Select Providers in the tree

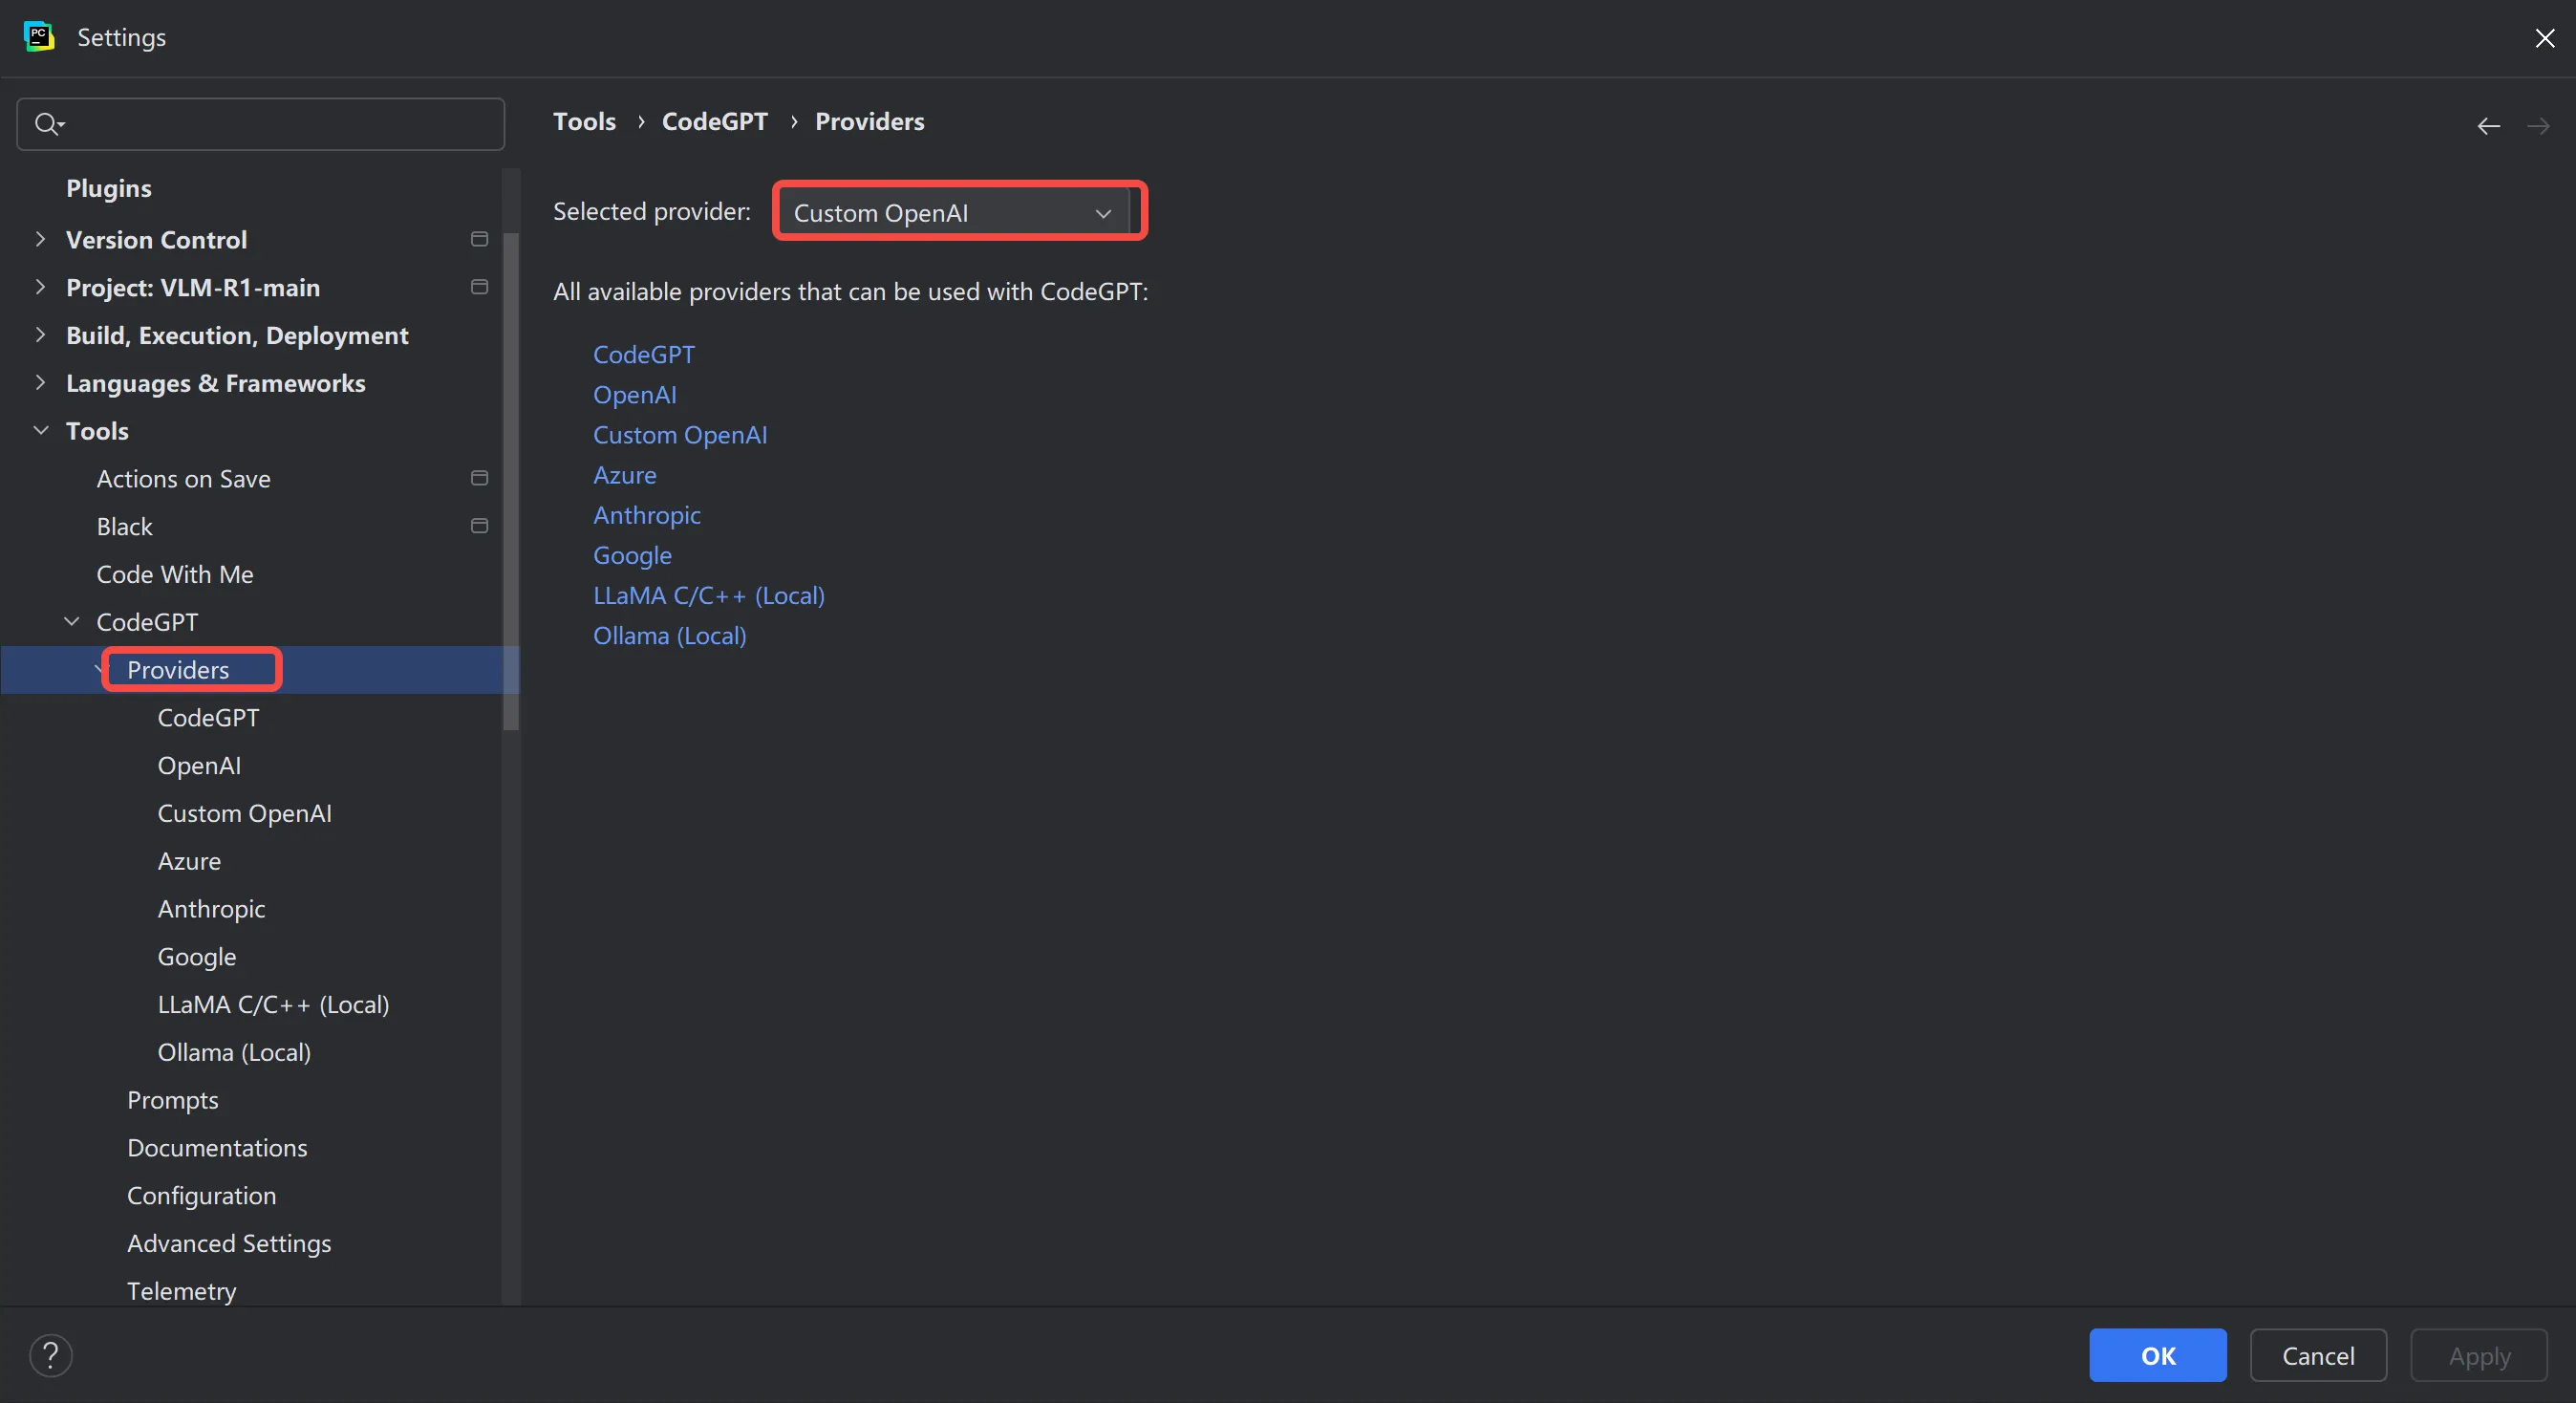point(178,670)
